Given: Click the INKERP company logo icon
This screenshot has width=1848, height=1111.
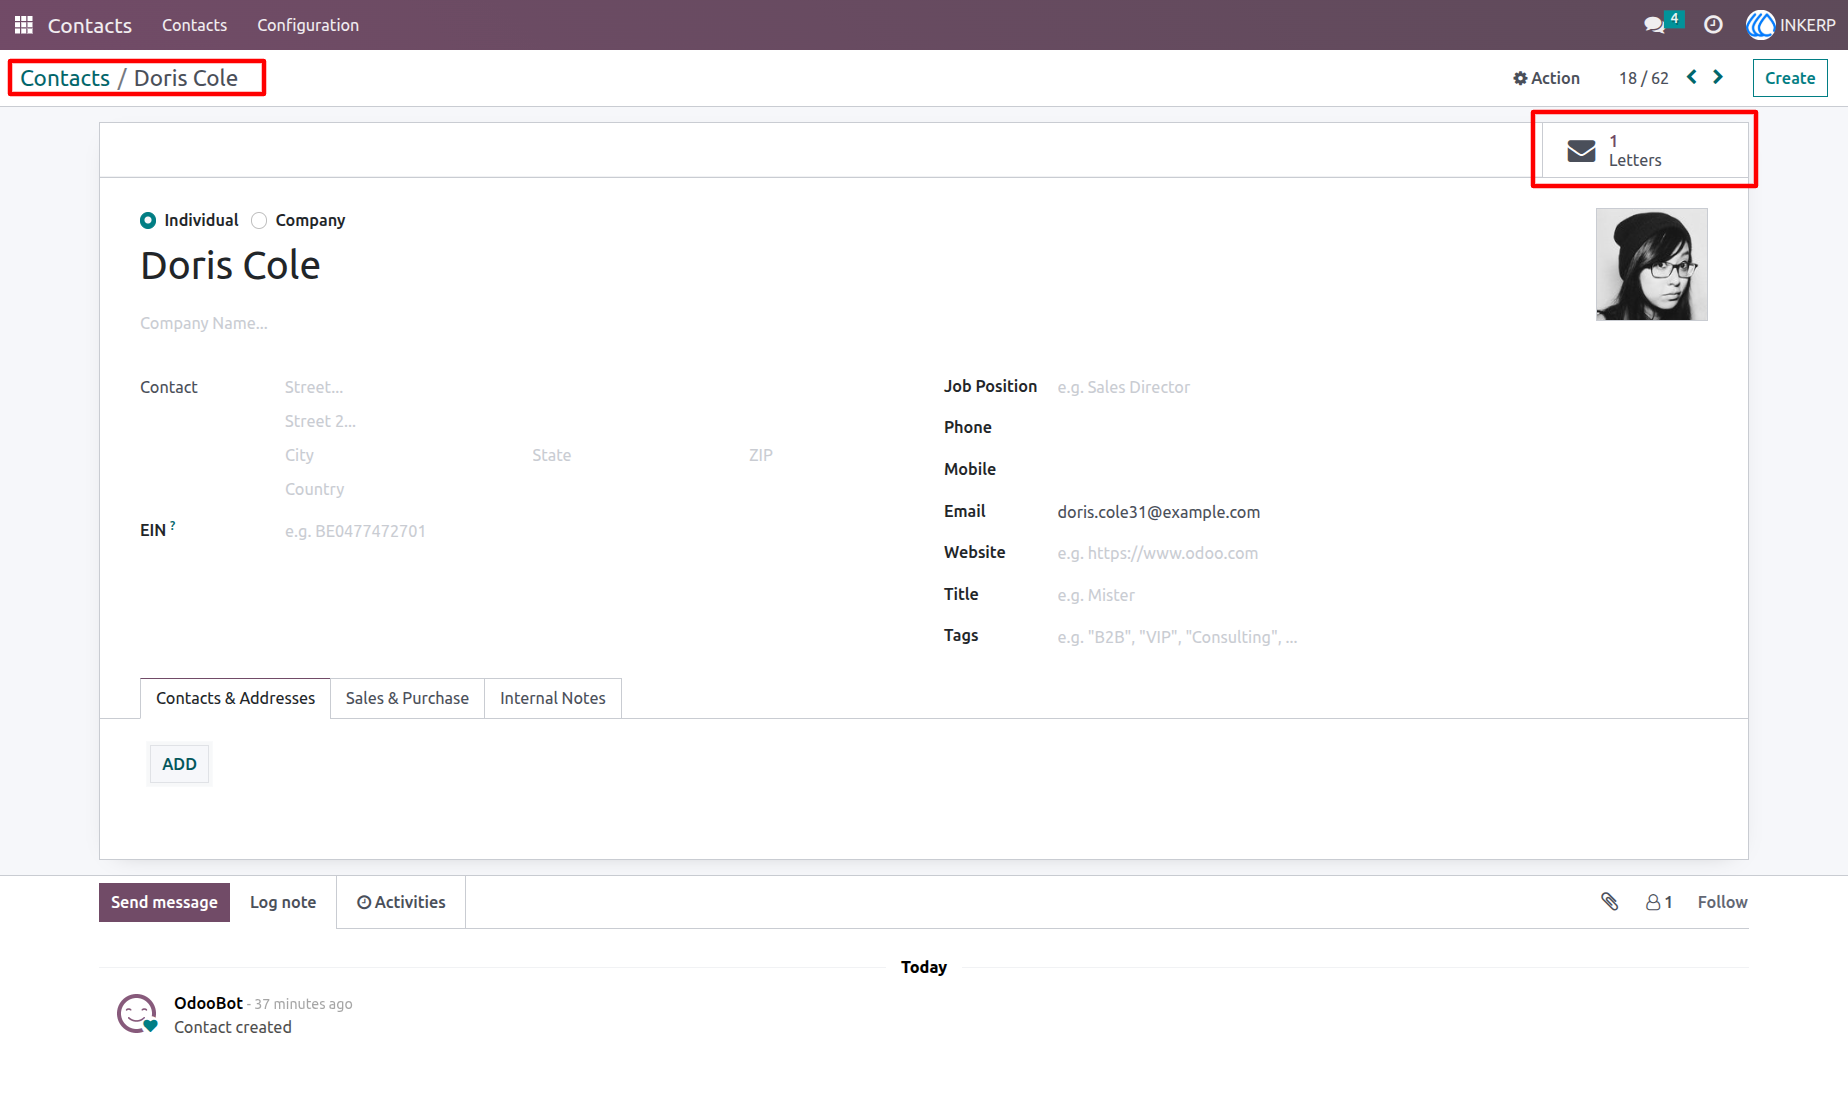Looking at the screenshot, I should (1760, 25).
